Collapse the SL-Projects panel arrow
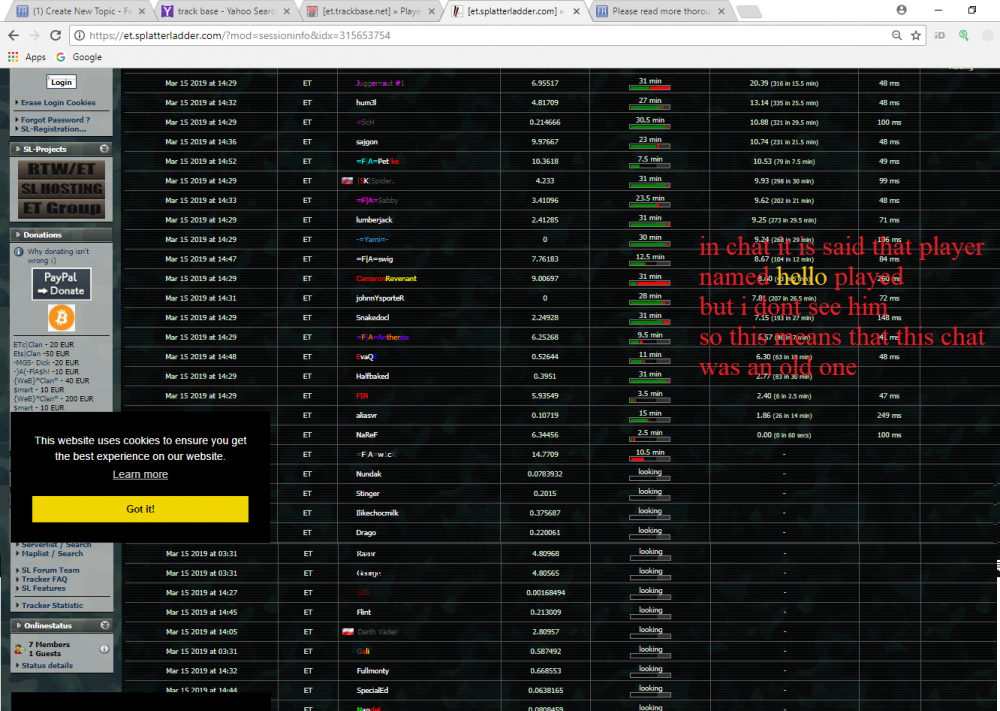The width and height of the screenshot is (1000, 711). point(105,149)
